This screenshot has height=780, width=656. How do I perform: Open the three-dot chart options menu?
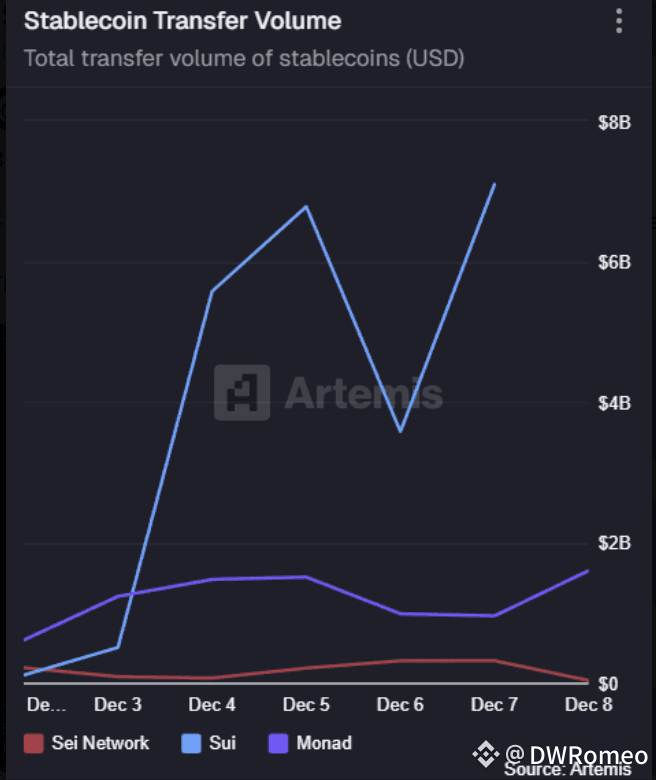click(622, 21)
